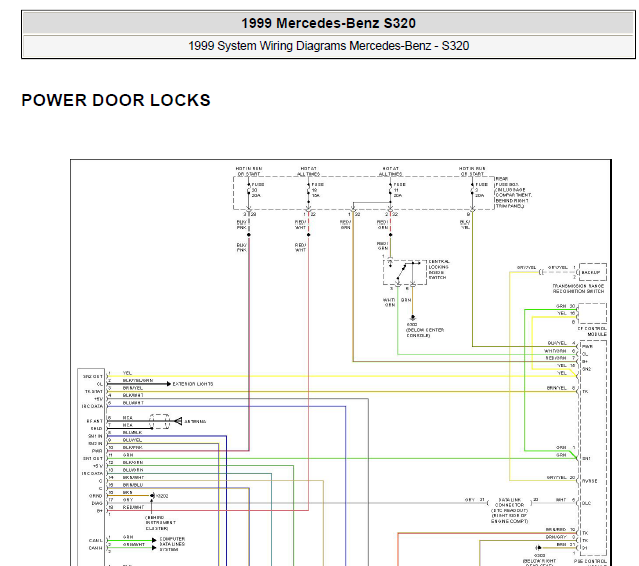Click the 'CENTRAL LOCKING DOOR SWITCH' label
Screen dimensions: 639x566
coord(438,269)
